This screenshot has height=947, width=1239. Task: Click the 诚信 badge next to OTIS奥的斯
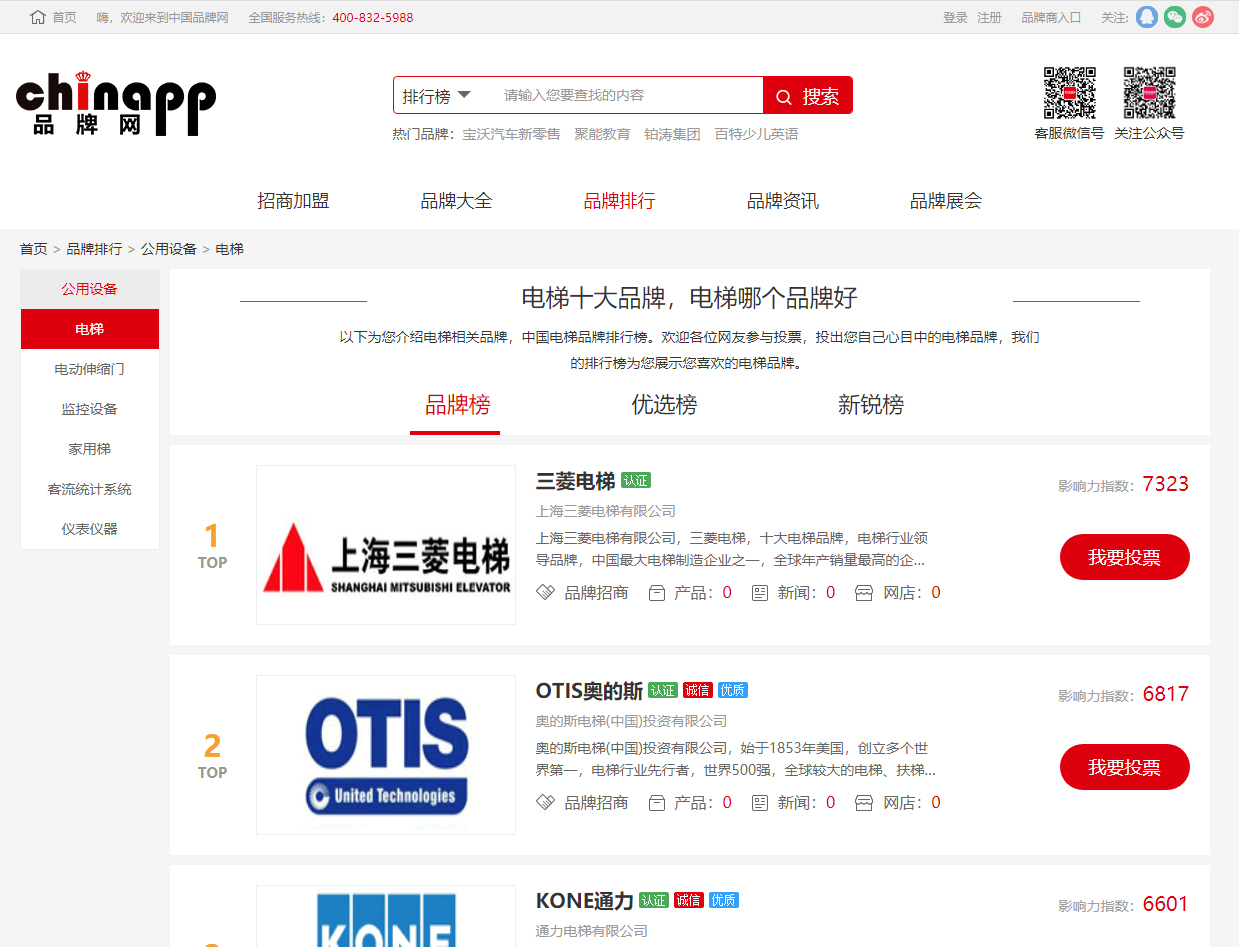(x=698, y=690)
